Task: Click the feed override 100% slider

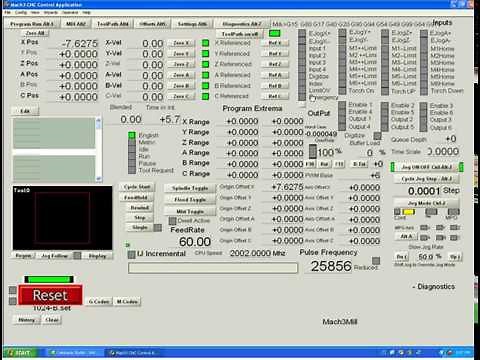Action: click(313, 152)
